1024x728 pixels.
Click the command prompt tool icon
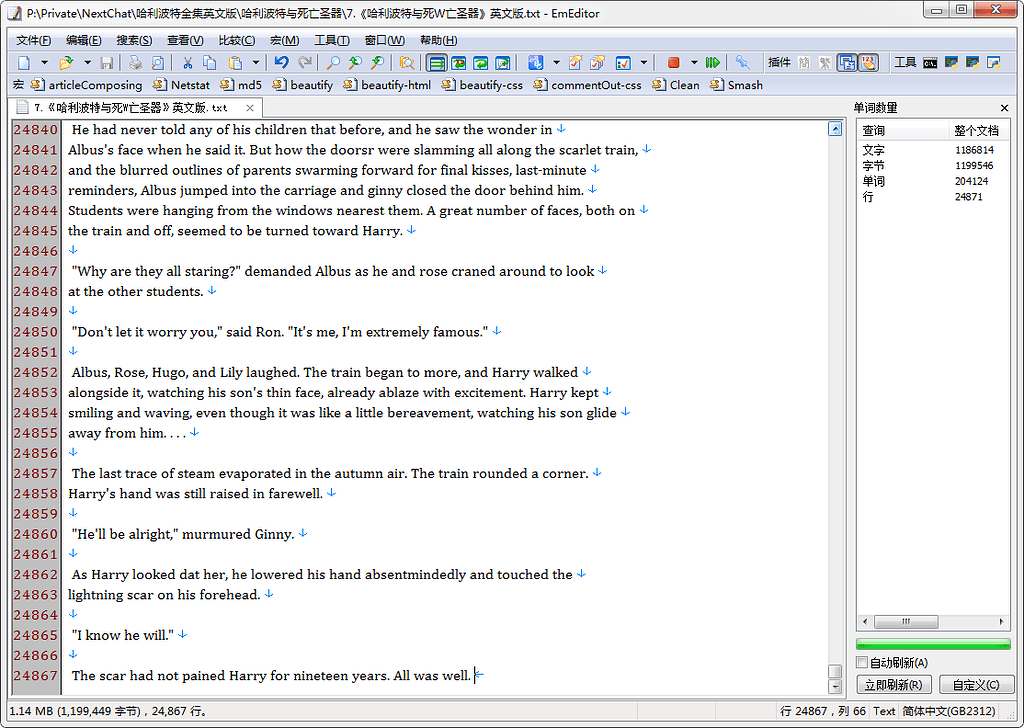pos(930,63)
